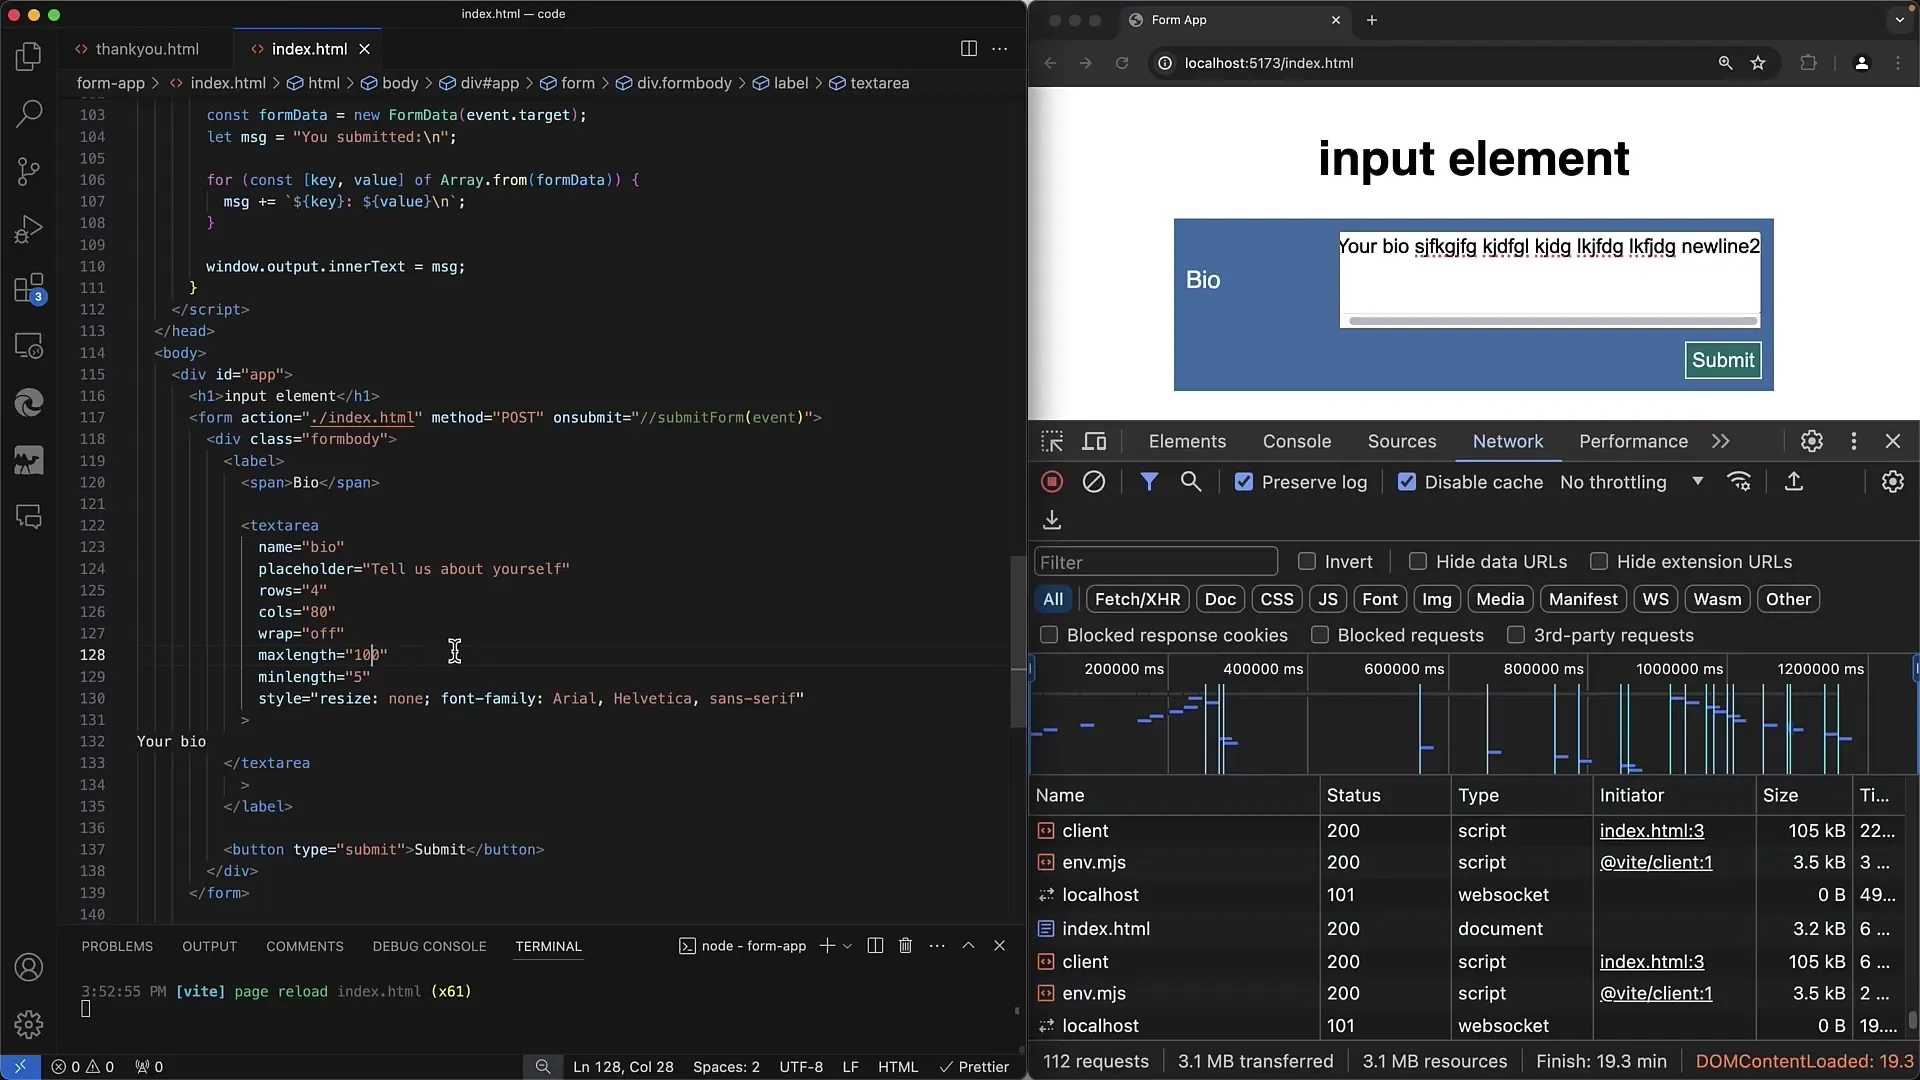
Task: Open Chrome tab search dropdown
Action: 1899,20
